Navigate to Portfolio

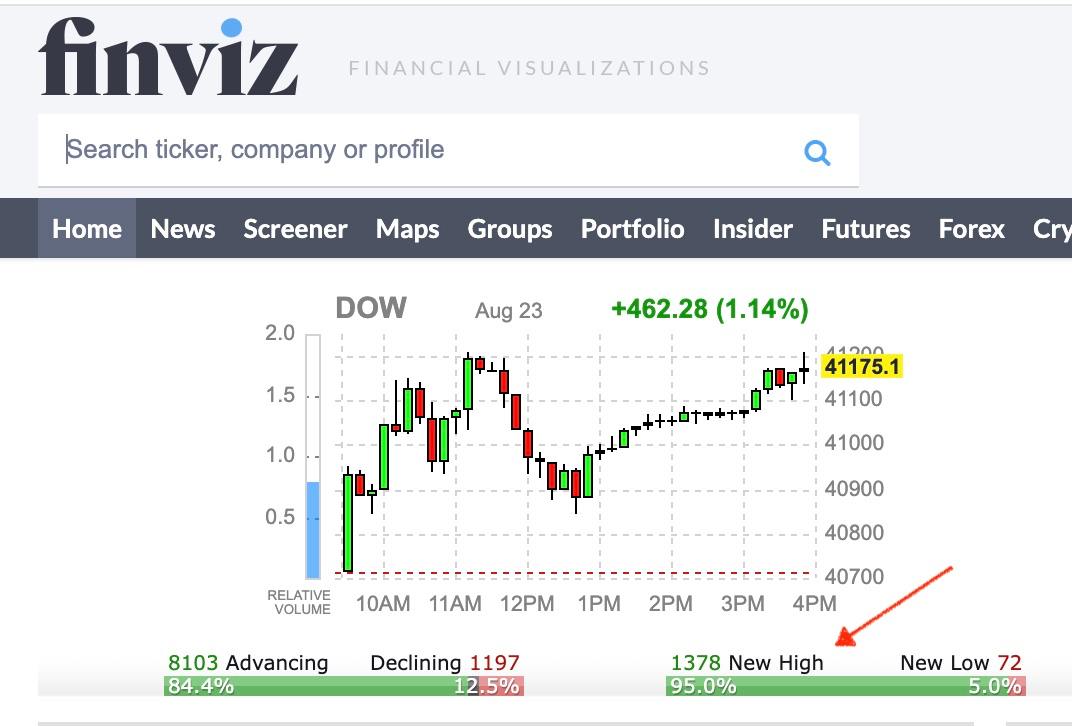(x=632, y=229)
